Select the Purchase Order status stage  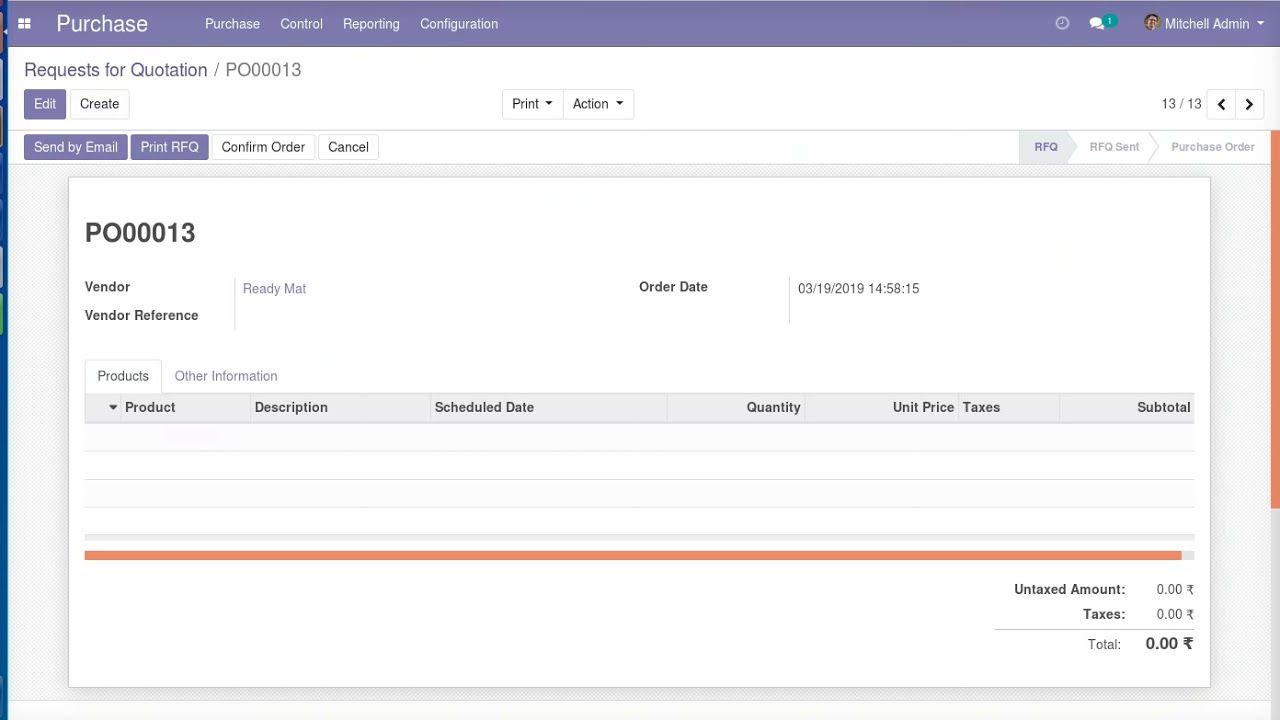point(1212,147)
